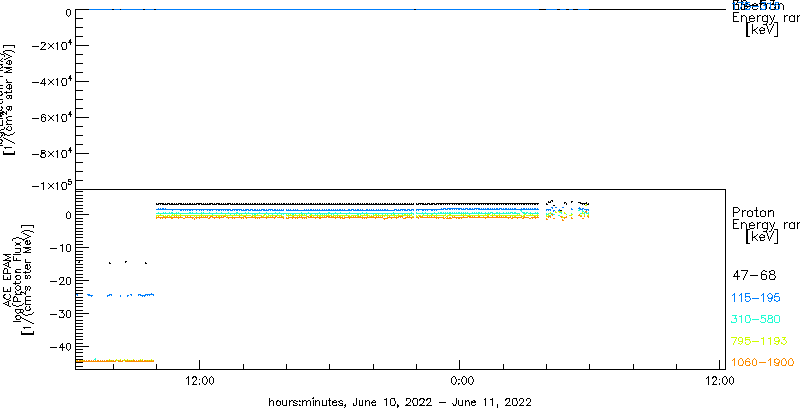Click the [keV] unit label in the proton legend

[762, 237]
